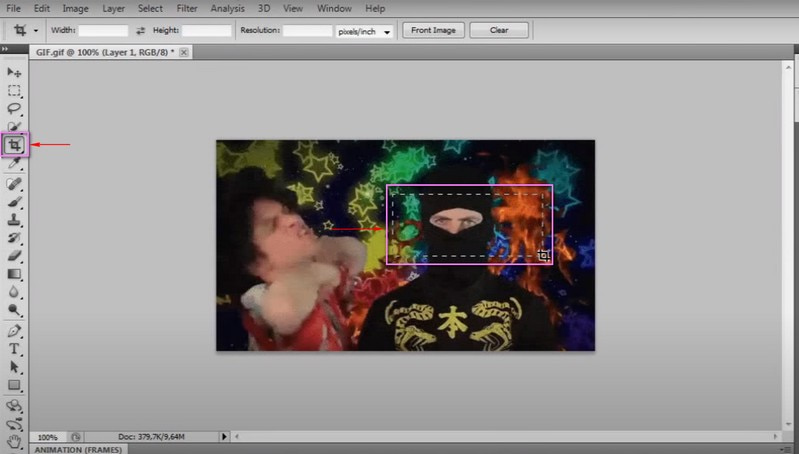Image resolution: width=799 pixels, height=454 pixels.
Task: Select the Move tool
Action: (14, 72)
